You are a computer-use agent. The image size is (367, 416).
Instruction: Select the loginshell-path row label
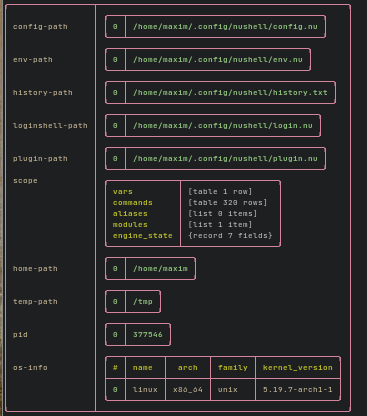[50, 126]
